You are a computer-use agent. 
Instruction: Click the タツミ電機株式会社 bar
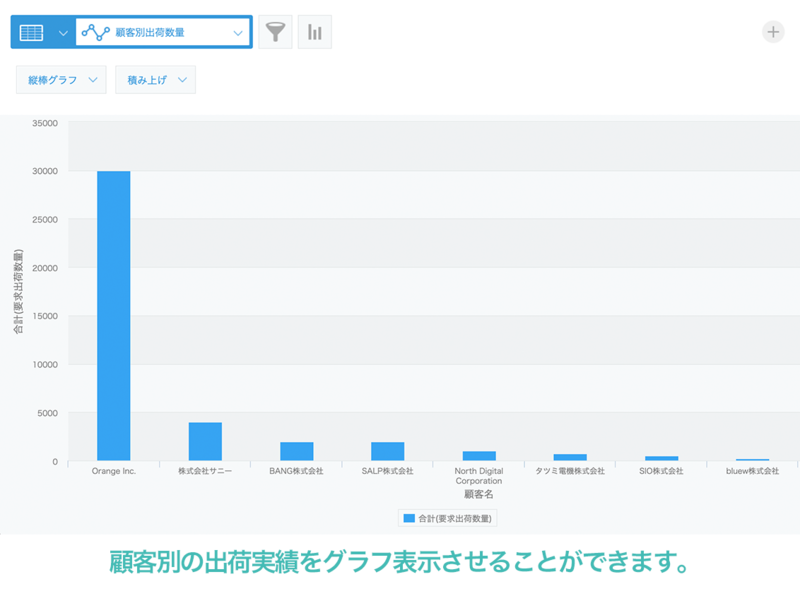(570, 457)
